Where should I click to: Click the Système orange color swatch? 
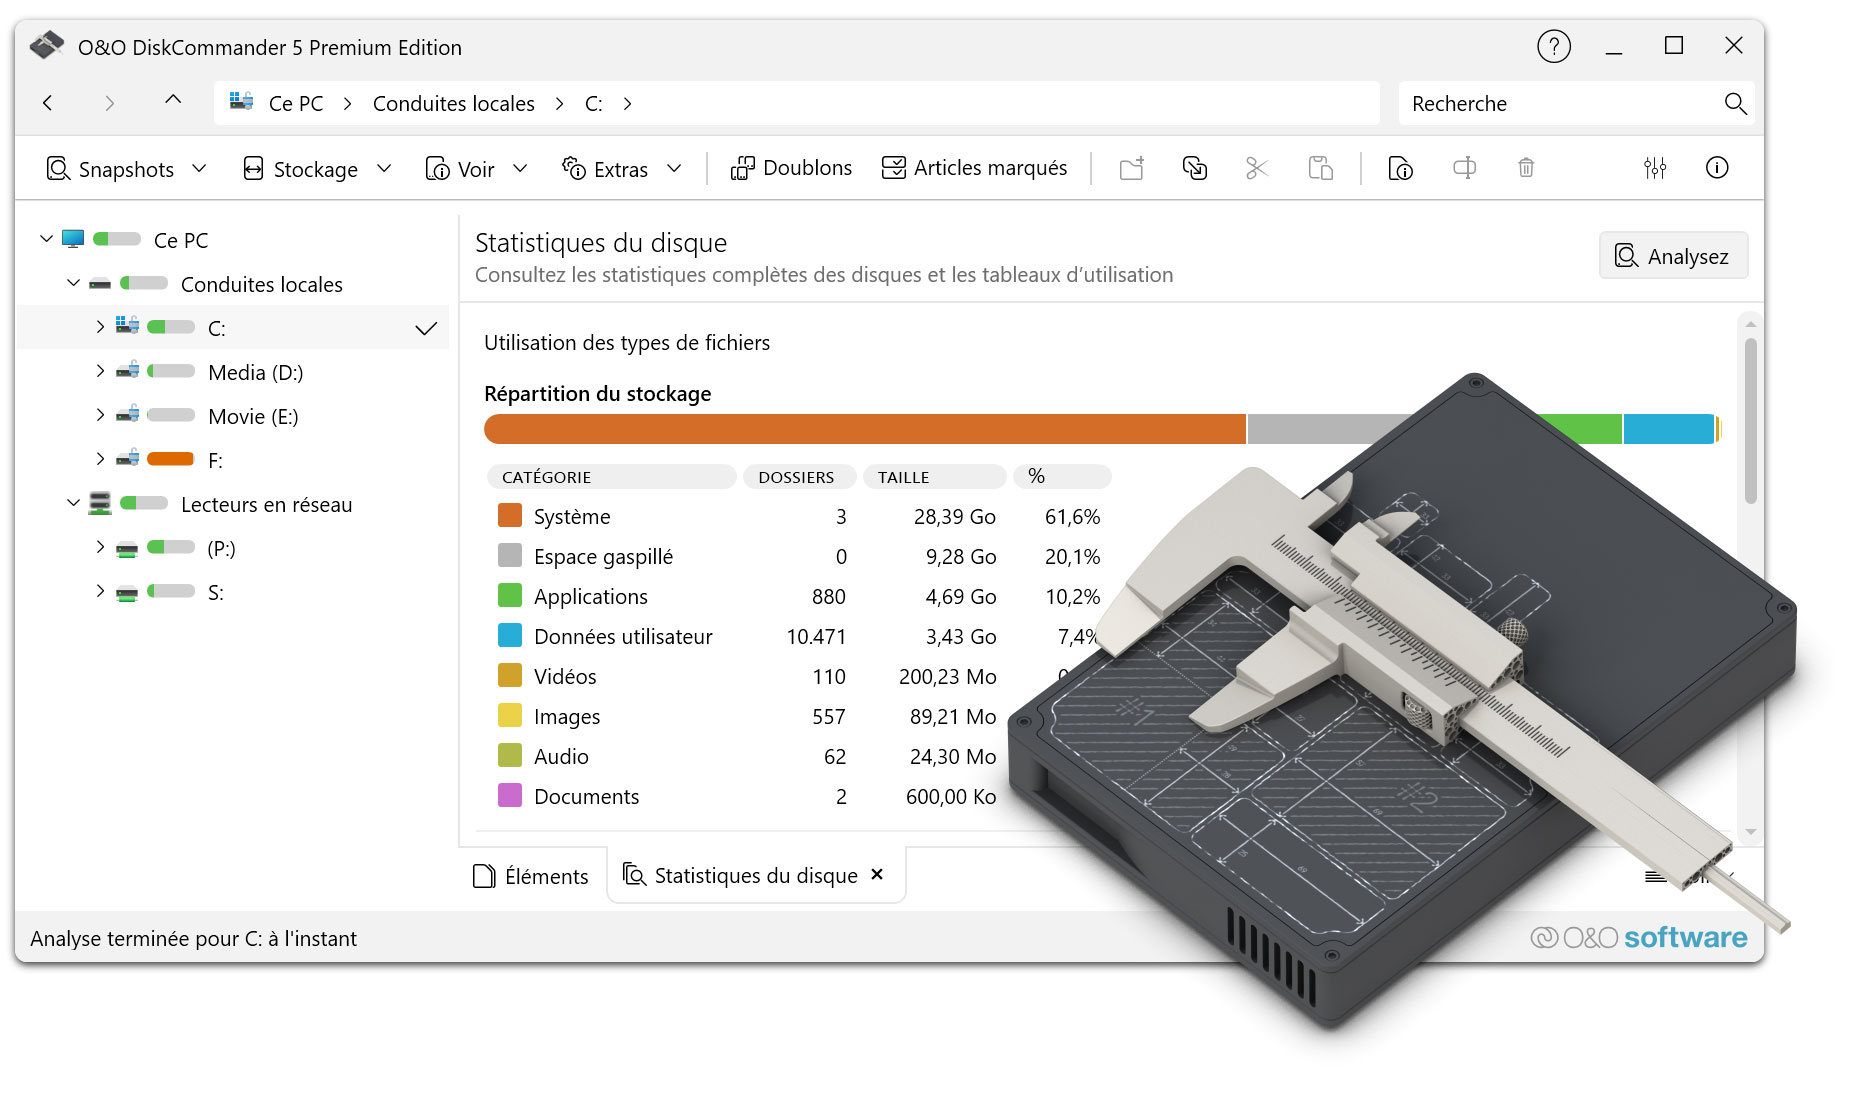(x=509, y=516)
